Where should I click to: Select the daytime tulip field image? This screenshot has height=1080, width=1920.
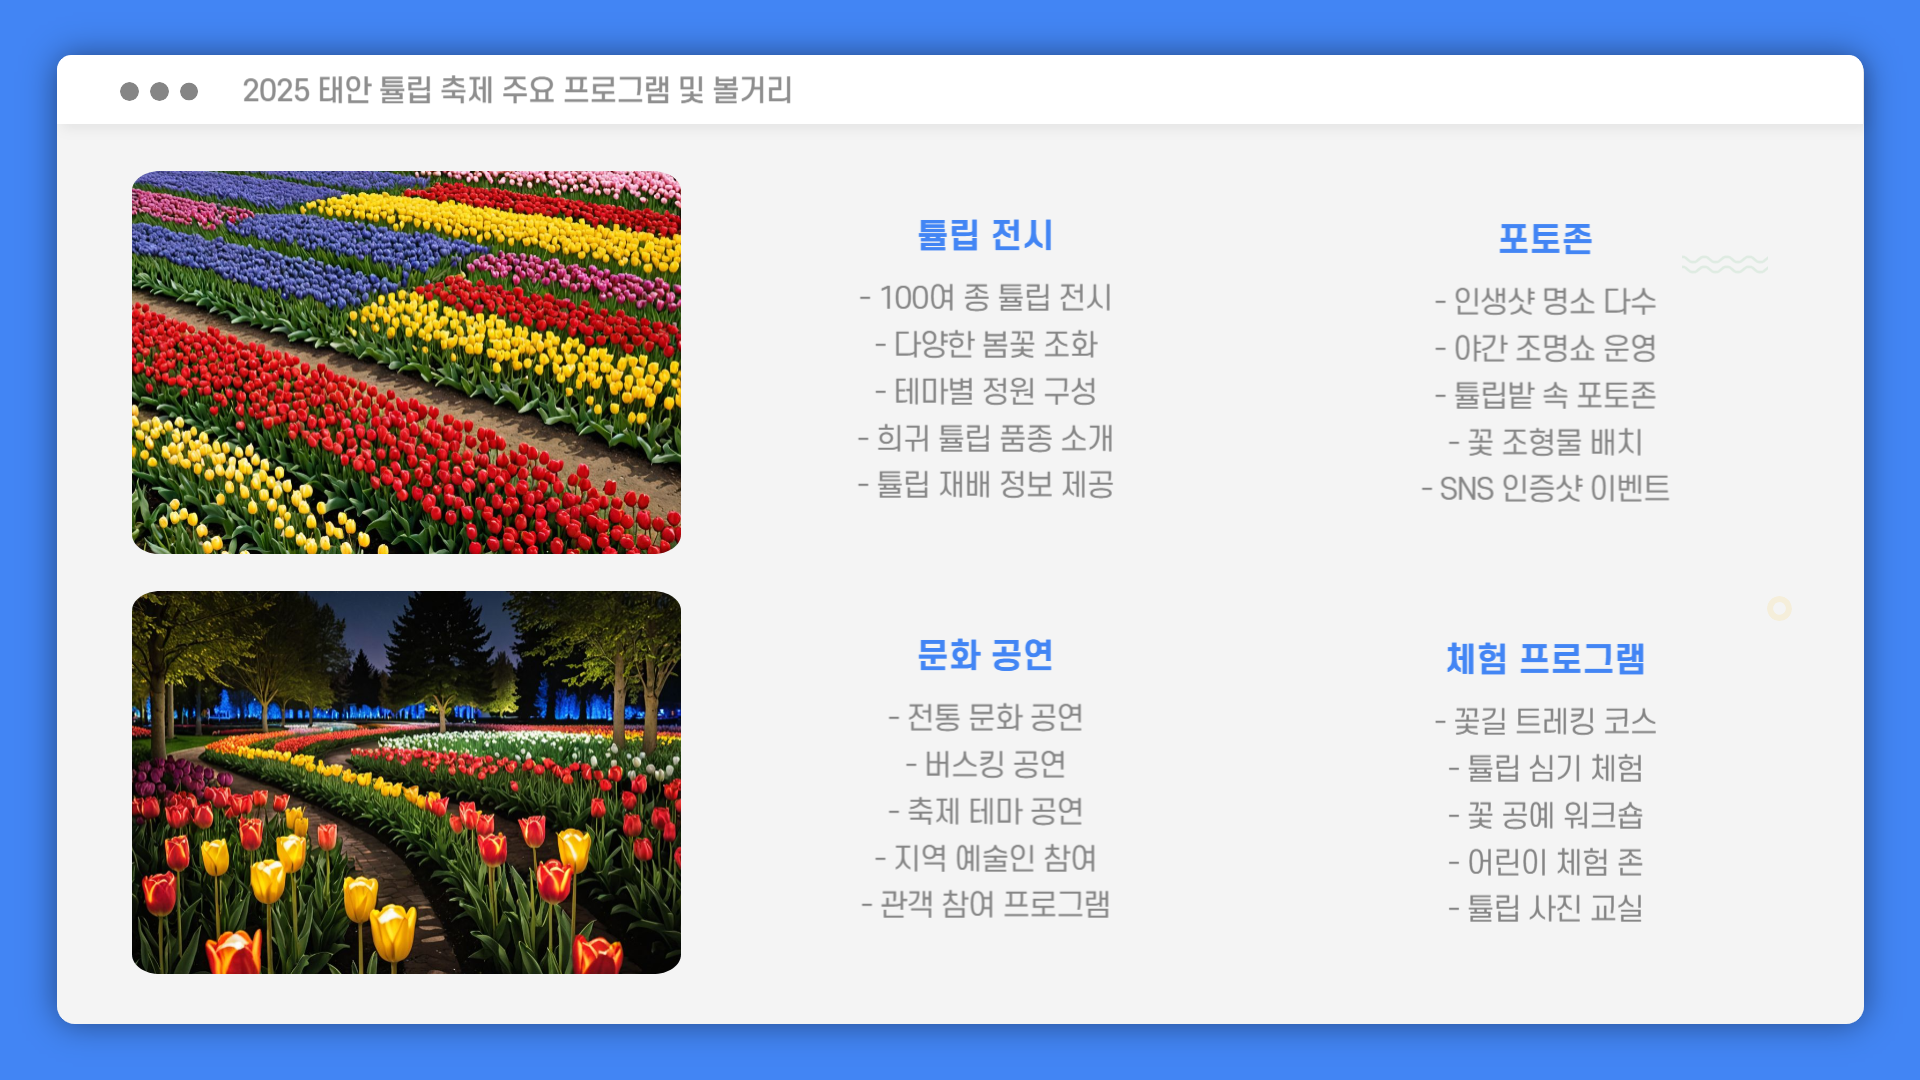[x=406, y=362]
